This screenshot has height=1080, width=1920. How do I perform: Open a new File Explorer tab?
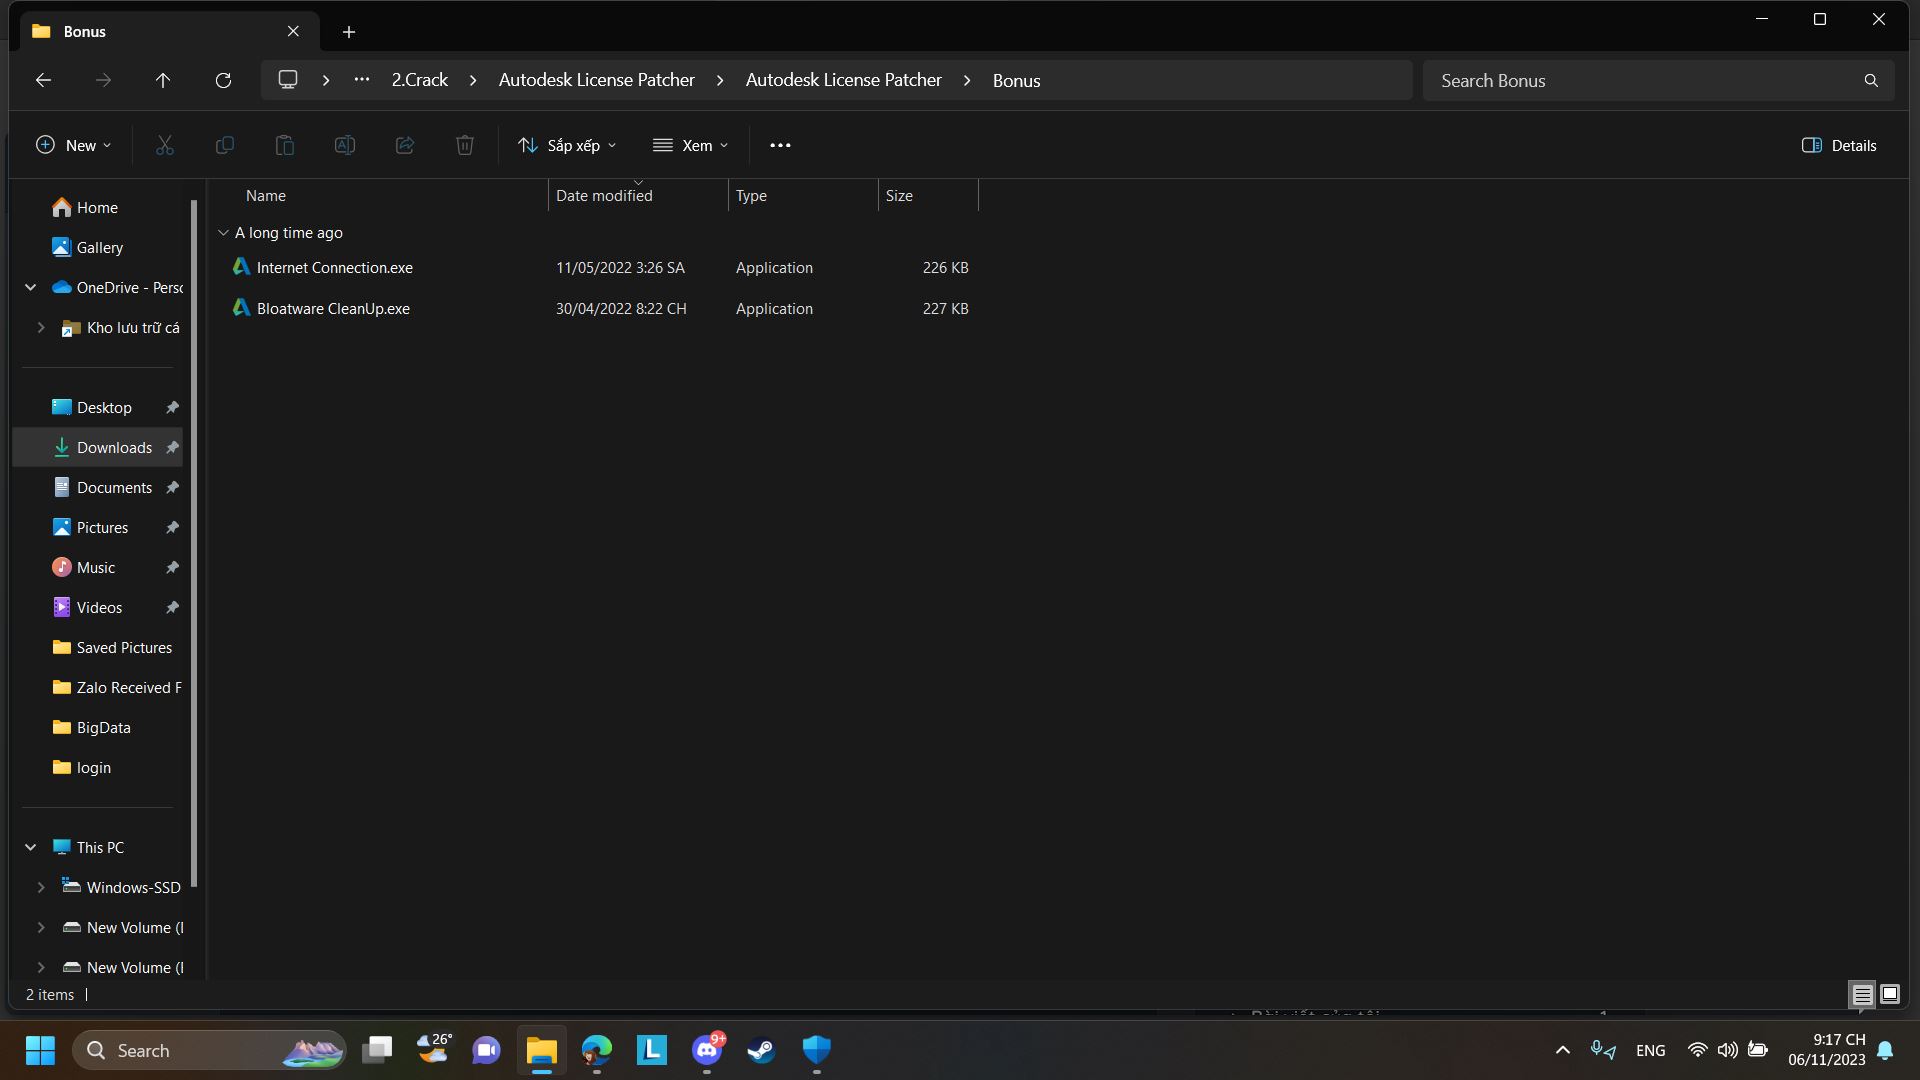click(349, 32)
